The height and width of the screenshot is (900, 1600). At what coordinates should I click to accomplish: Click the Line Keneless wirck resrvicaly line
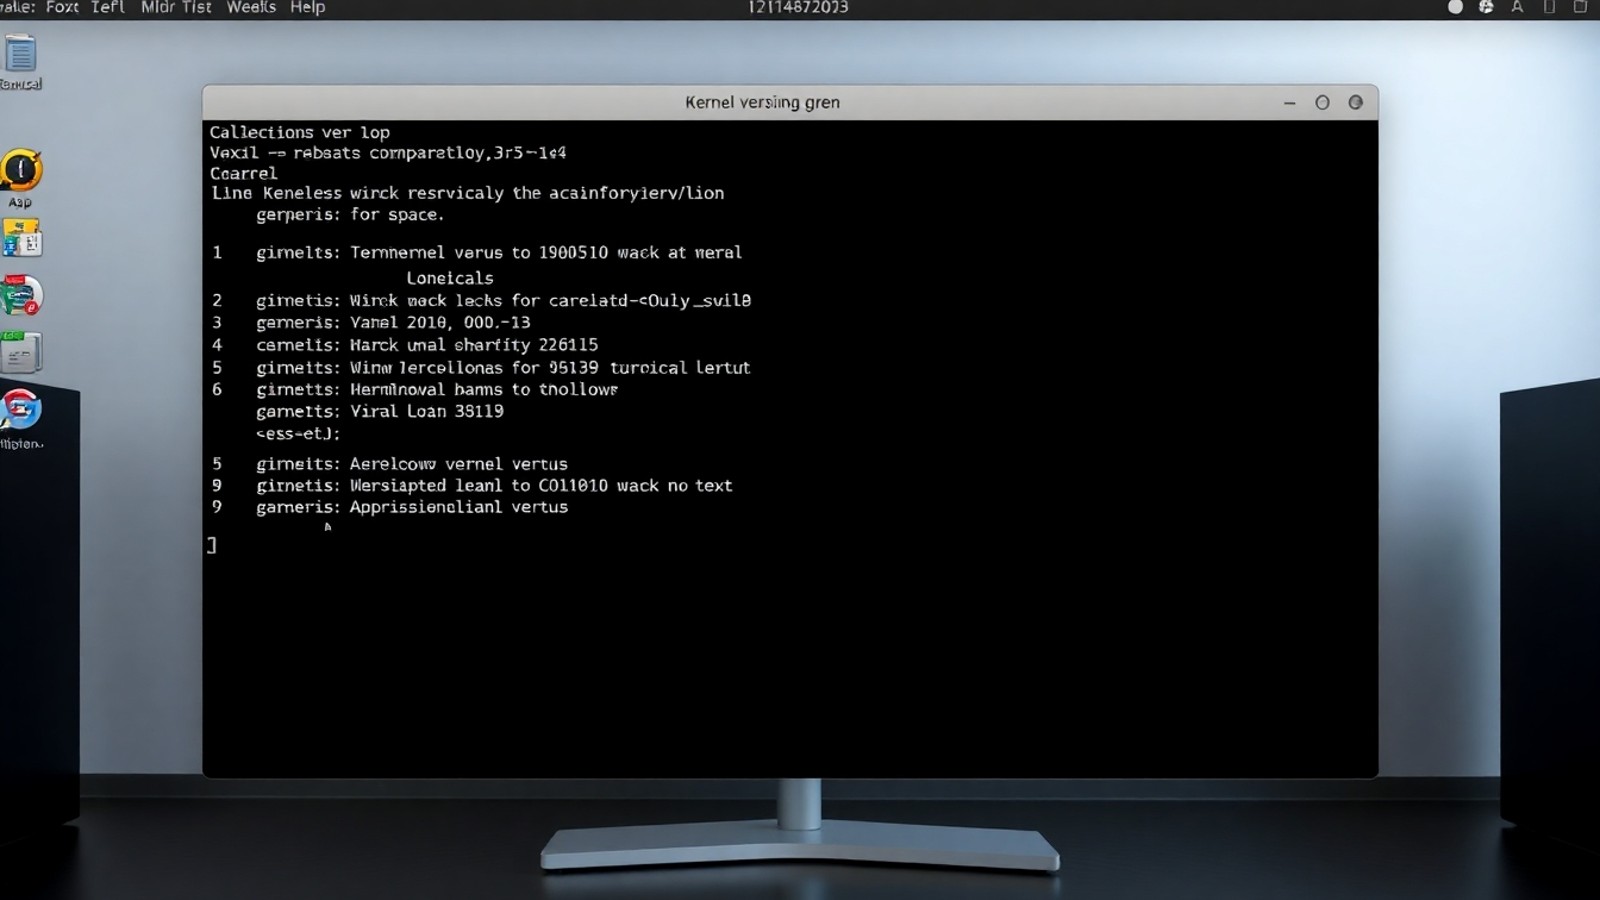coord(467,193)
